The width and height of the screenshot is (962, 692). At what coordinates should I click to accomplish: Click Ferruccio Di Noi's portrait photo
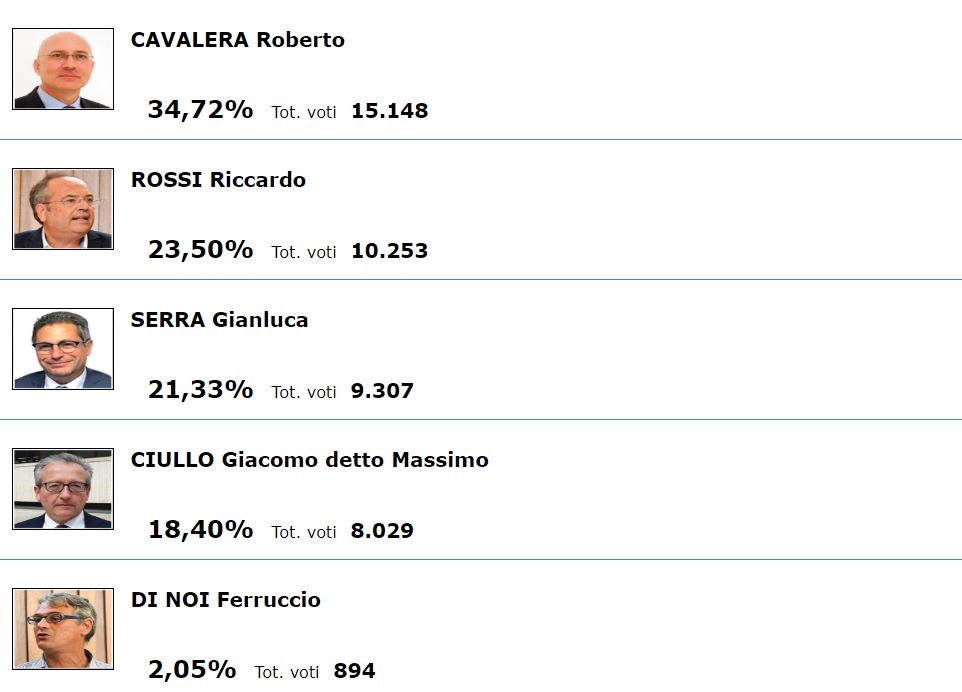[63, 628]
